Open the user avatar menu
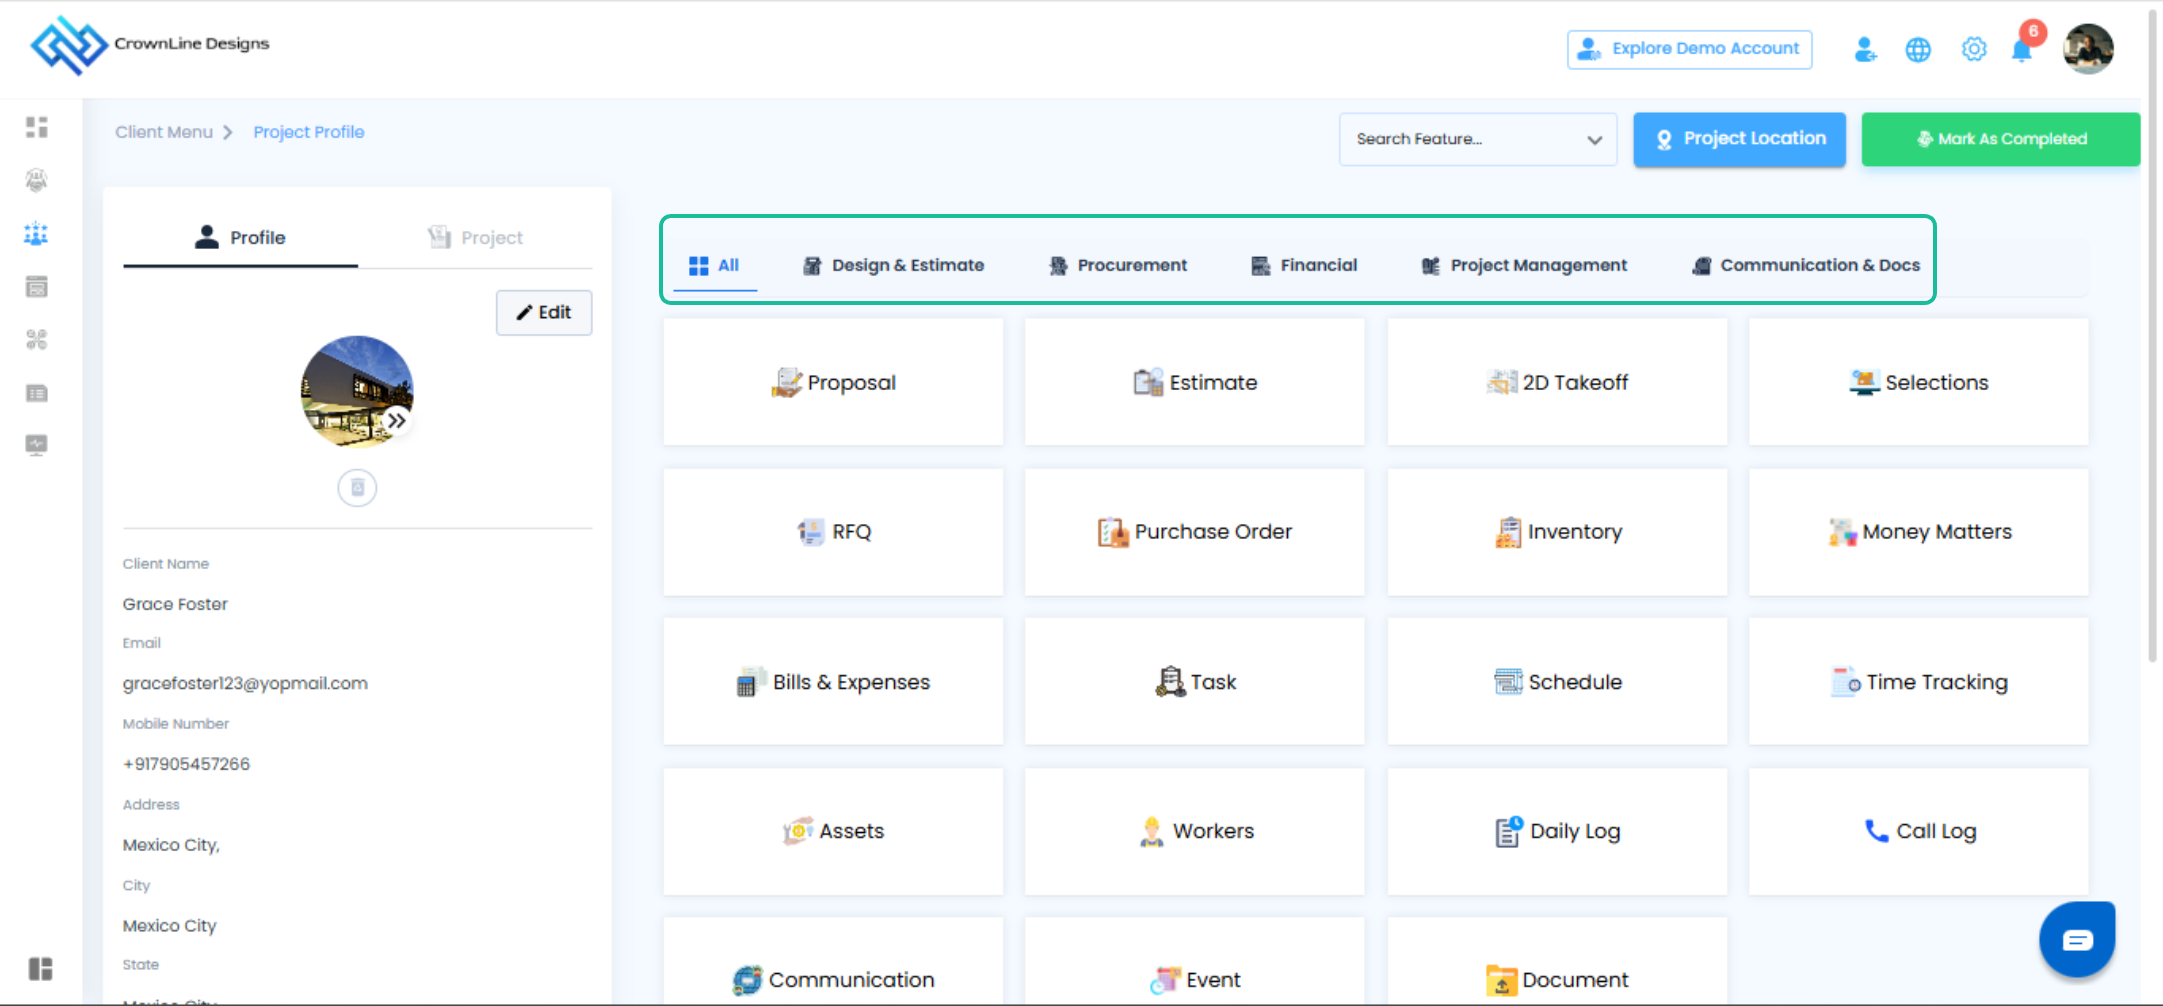The width and height of the screenshot is (2163, 1006). (x=2089, y=49)
